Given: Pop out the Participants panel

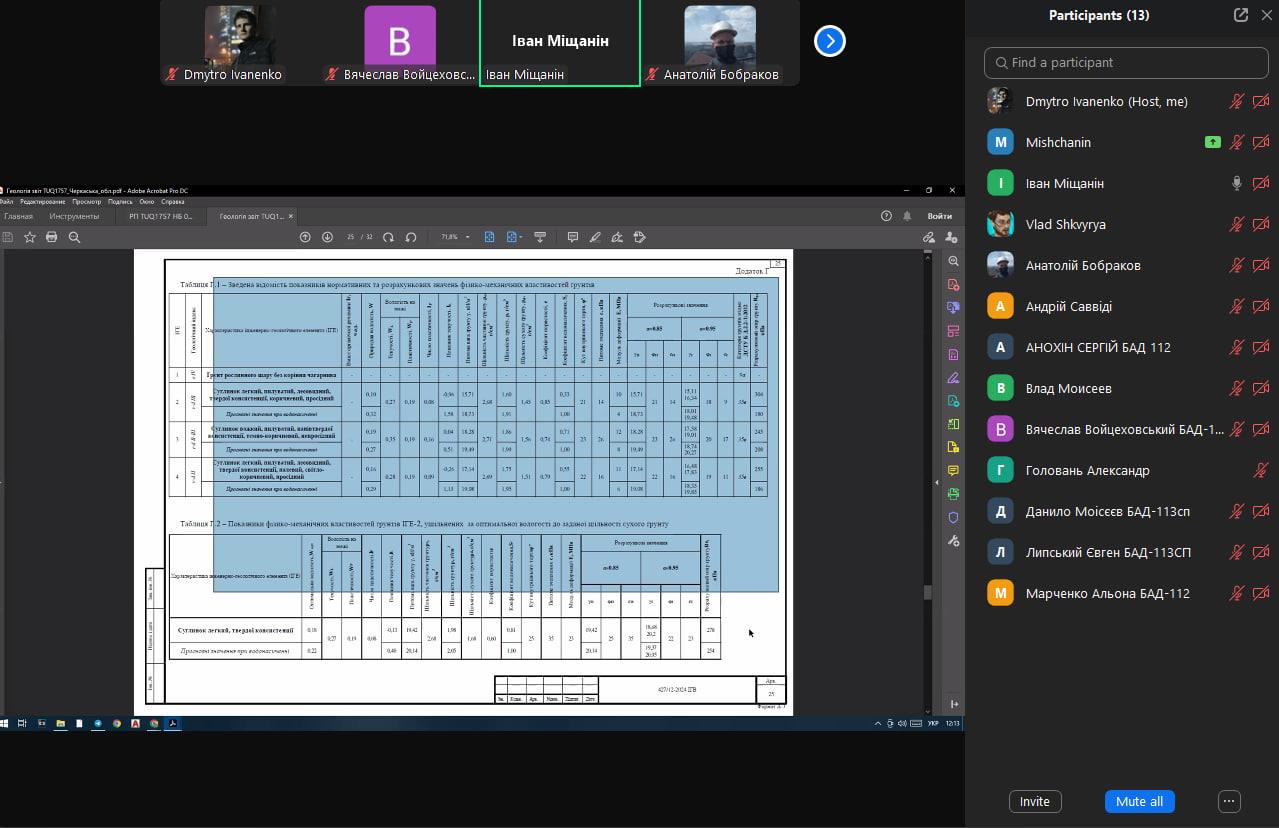Looking at the screenshot, I should (x=1240, y=15).
